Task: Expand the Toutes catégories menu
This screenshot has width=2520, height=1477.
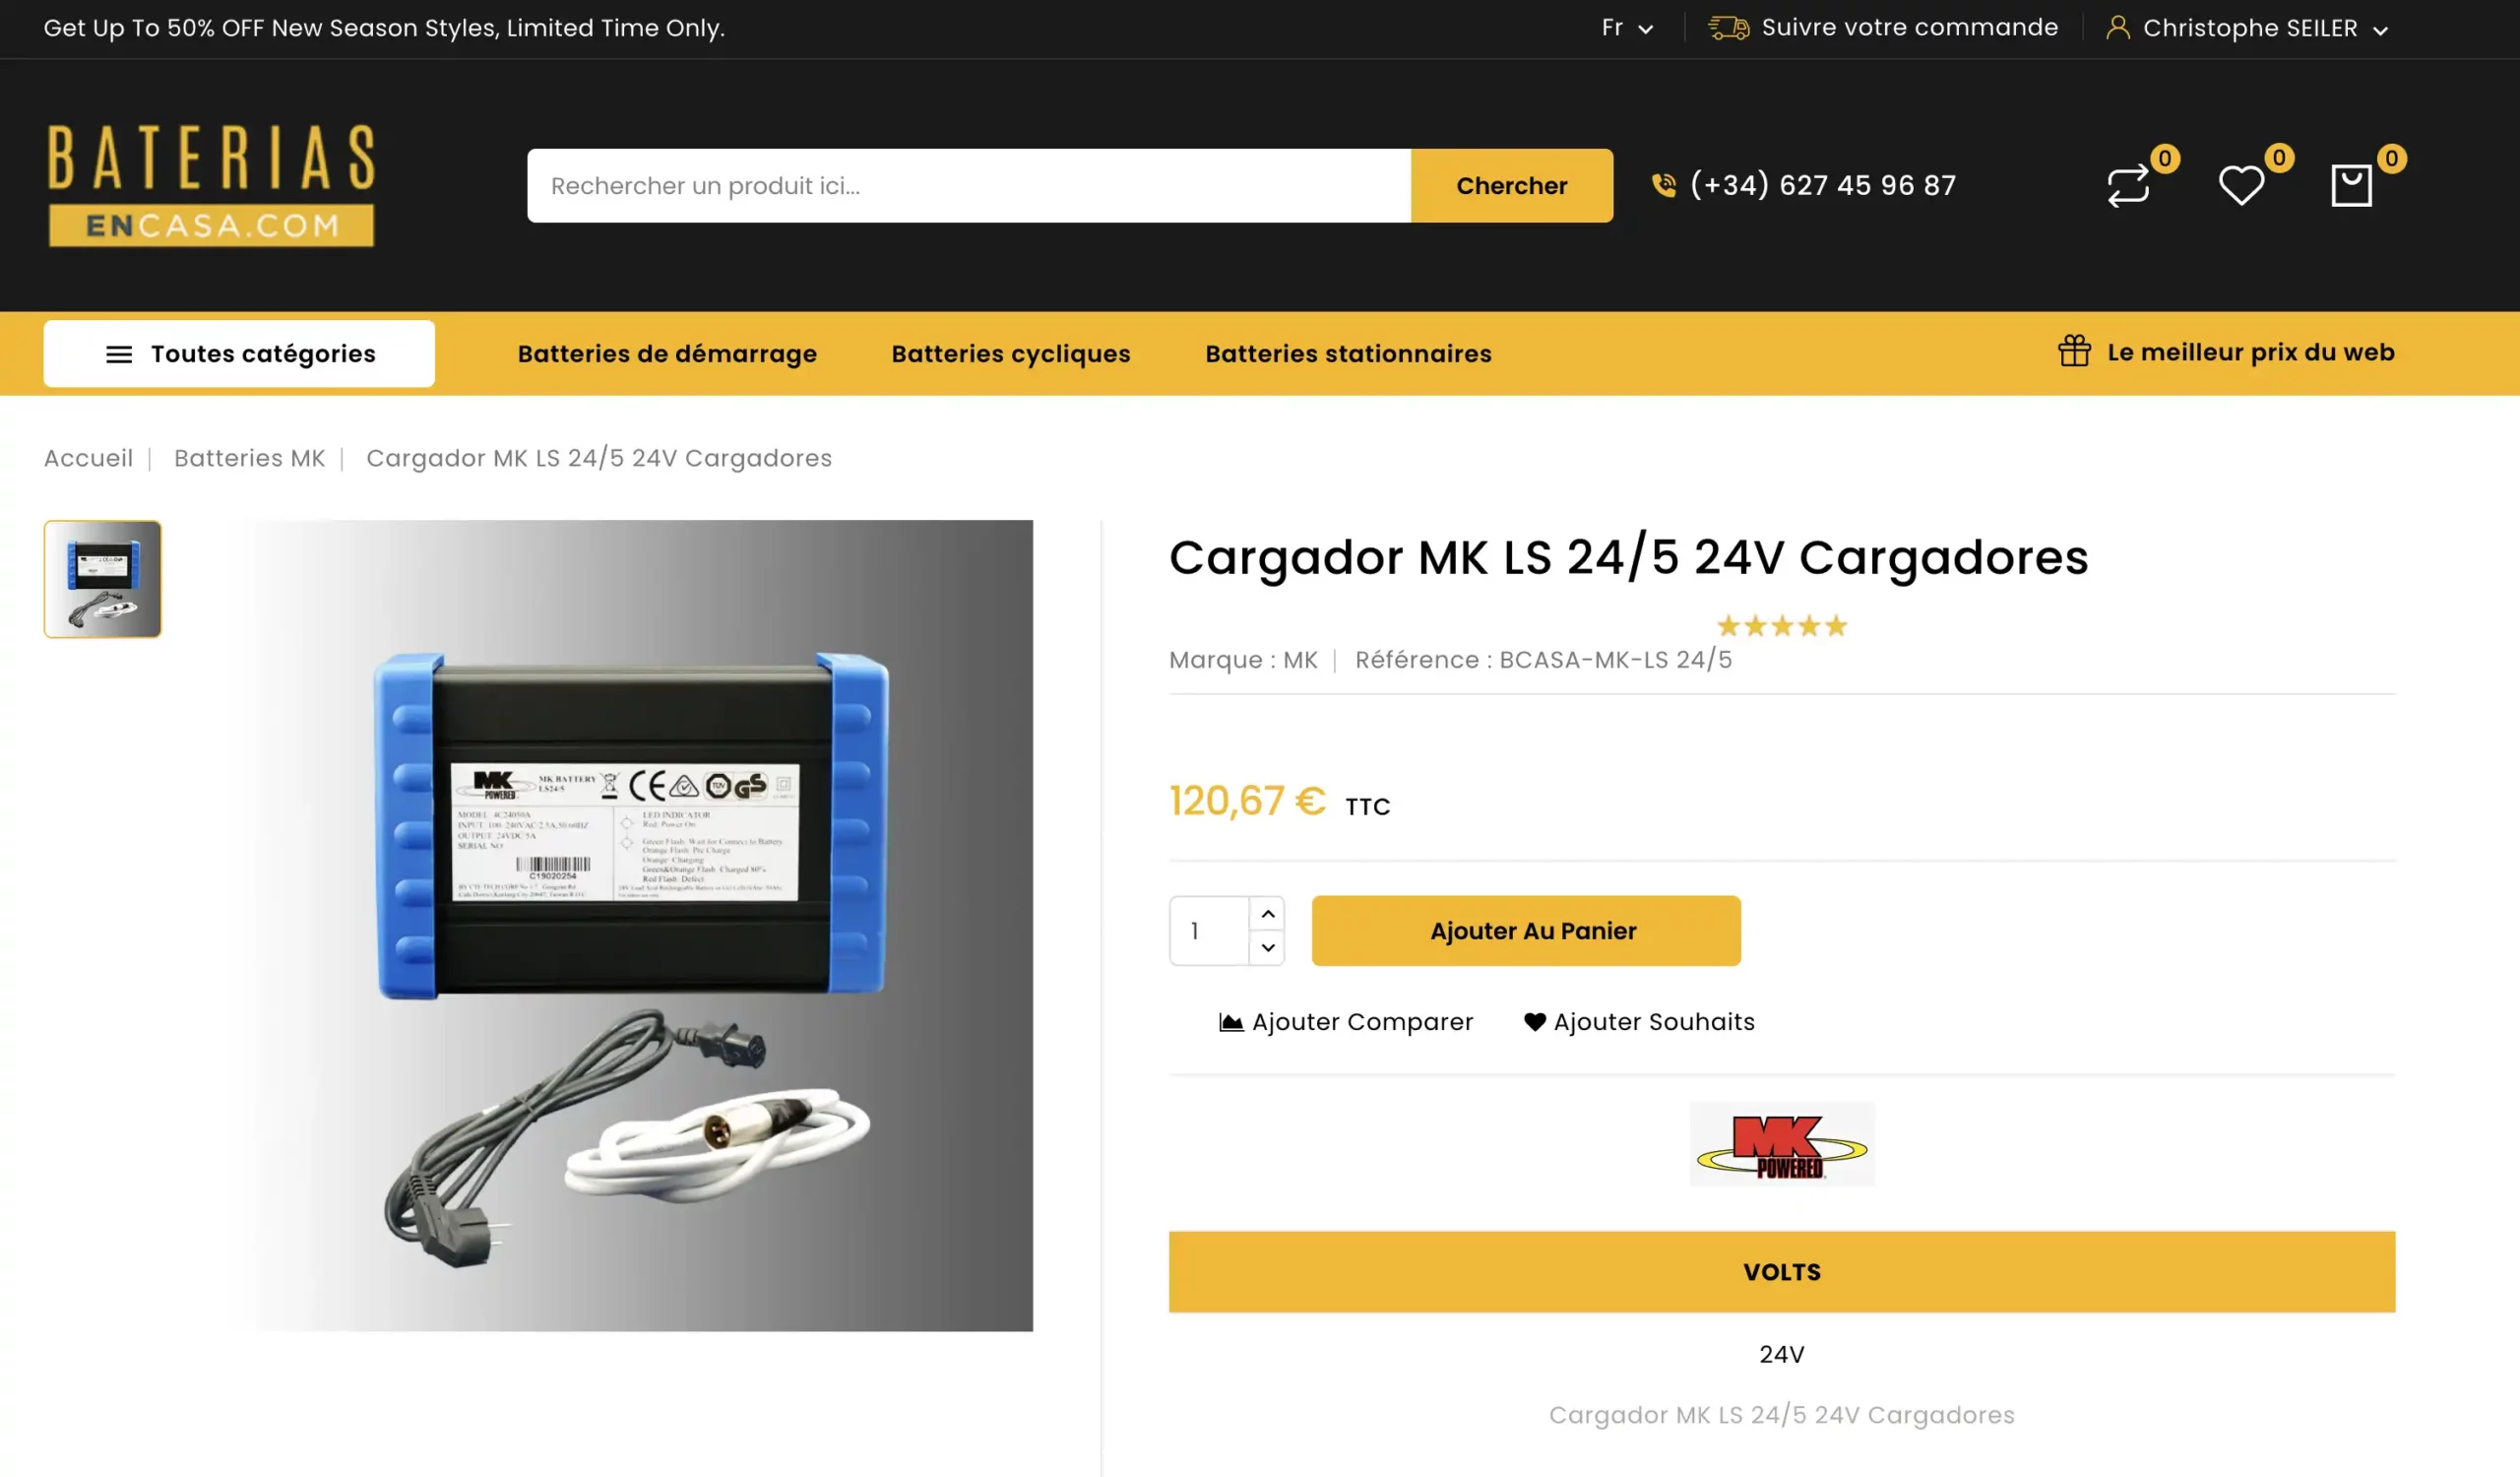Action: pos(239,354)
